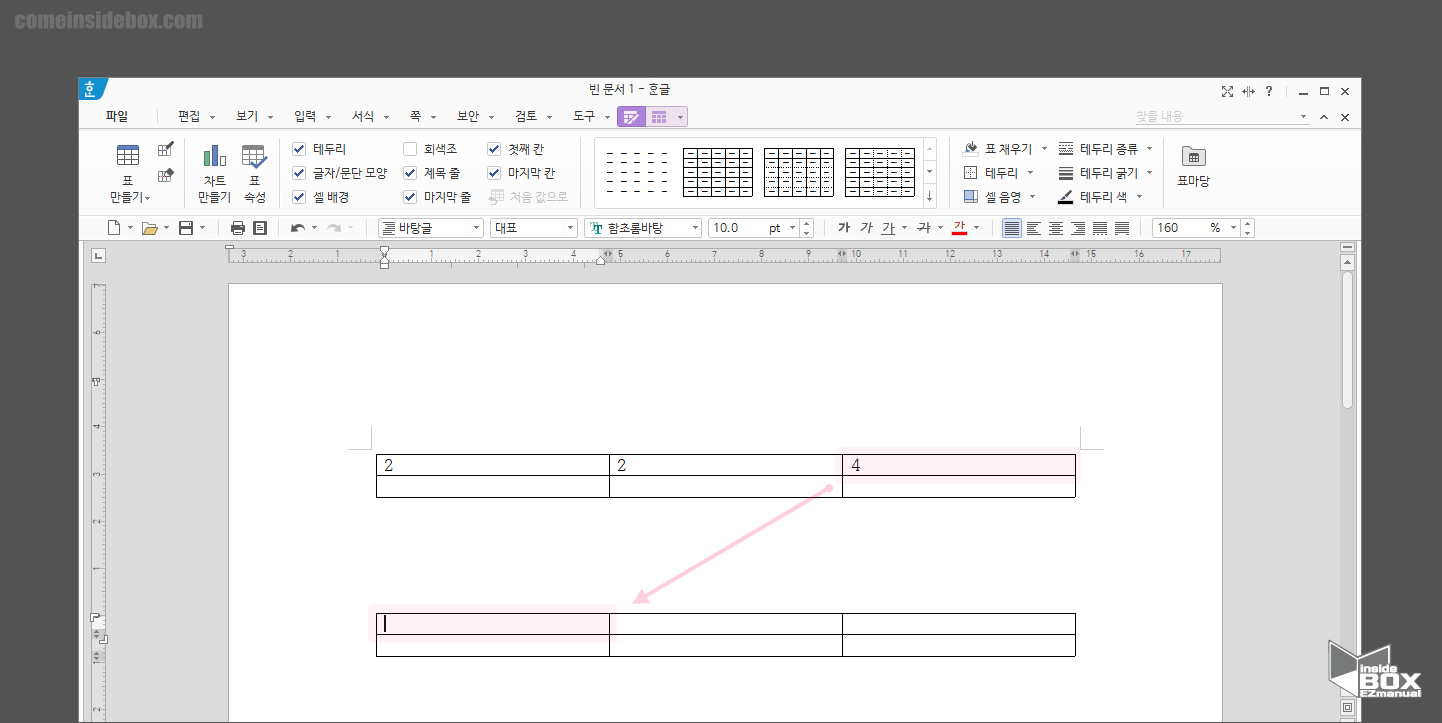This screenshot has width=1442, height=723.
Task: Open the 입력 menu
Action: [305, 116]
